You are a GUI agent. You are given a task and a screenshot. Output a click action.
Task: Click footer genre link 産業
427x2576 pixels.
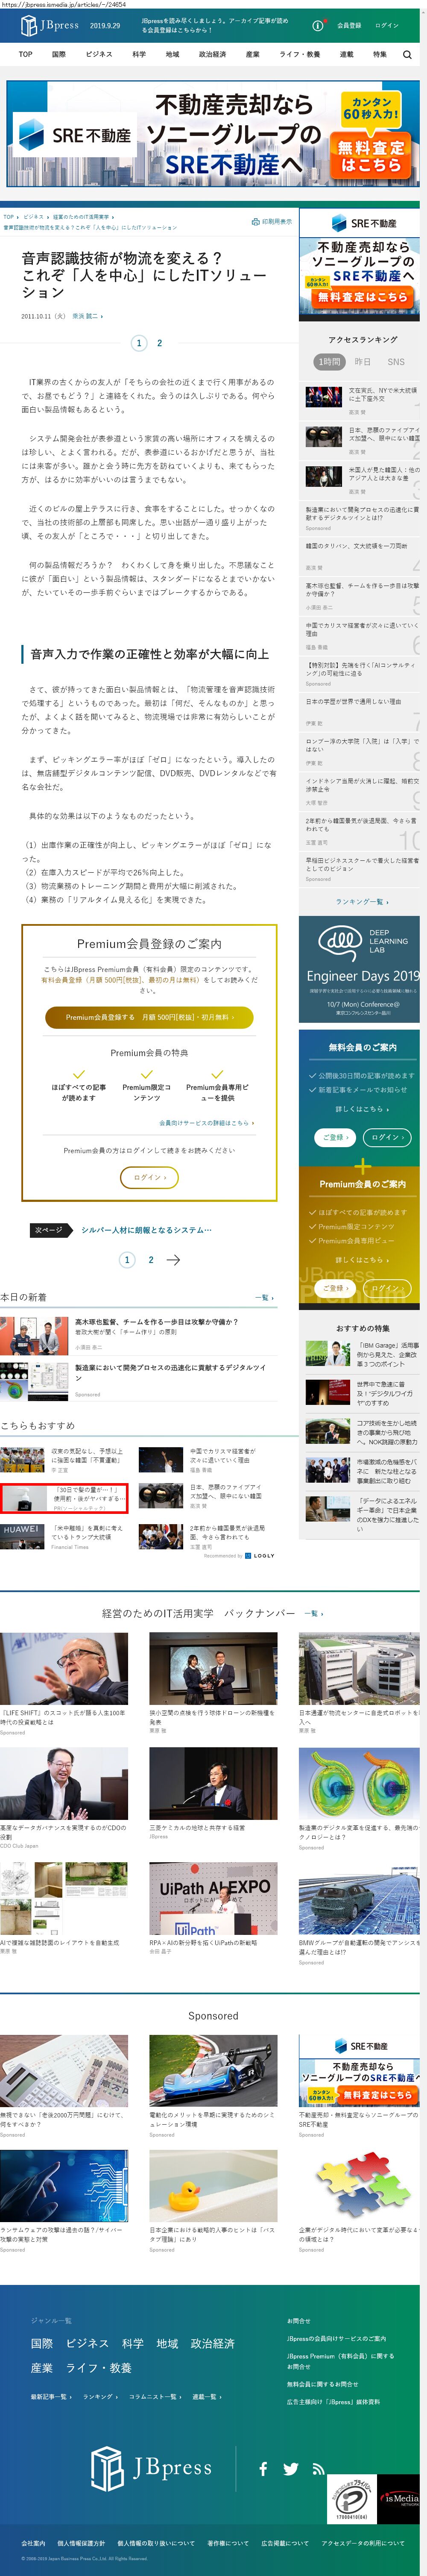(x=42, y=2368)
